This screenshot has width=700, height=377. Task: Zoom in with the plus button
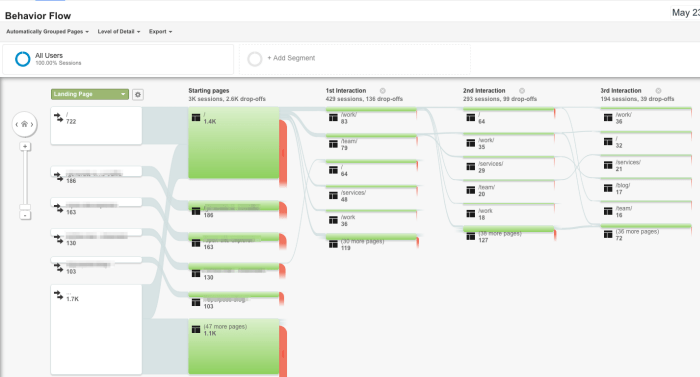25,147
